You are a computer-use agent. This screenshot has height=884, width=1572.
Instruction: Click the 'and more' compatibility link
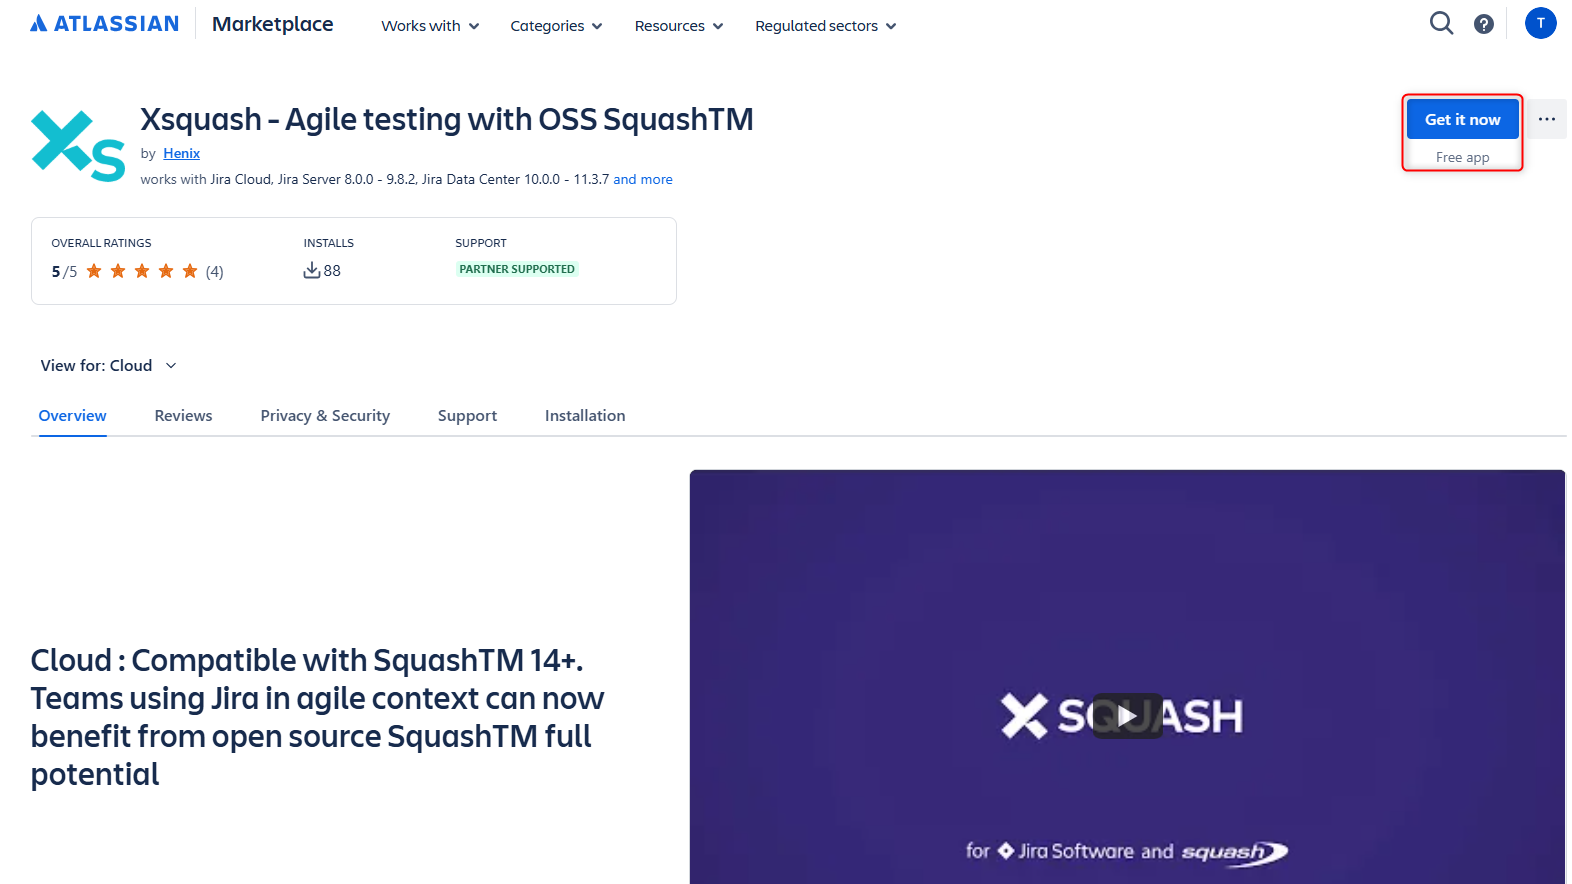click(x=643, y=179)
